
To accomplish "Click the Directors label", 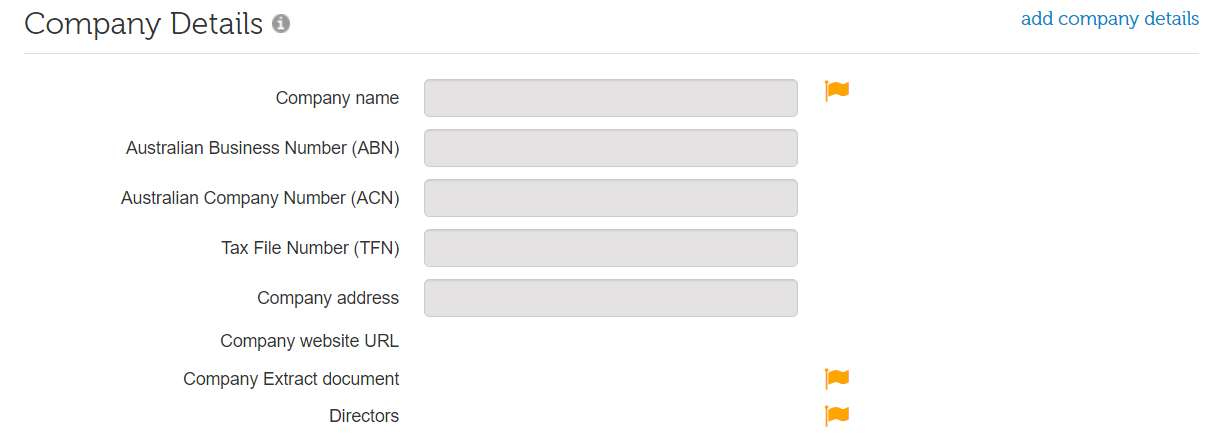I will pyautogui.click(x=364, y=416).
